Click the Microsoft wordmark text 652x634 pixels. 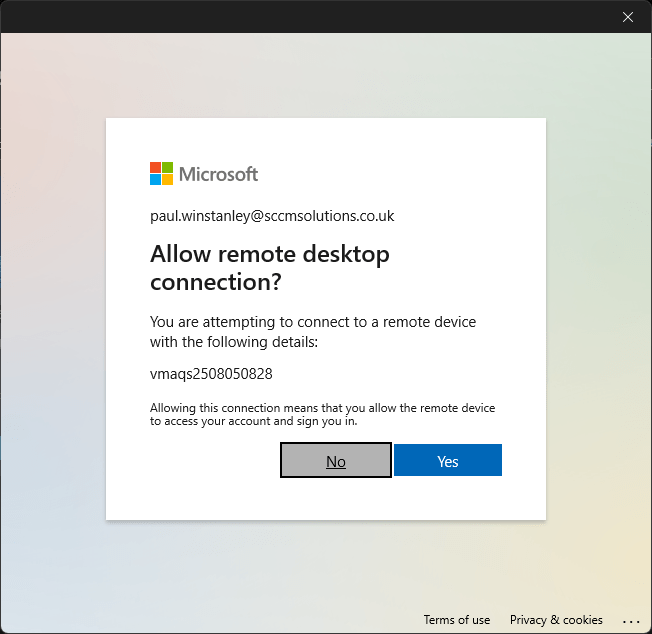click(x=218, y=174)
